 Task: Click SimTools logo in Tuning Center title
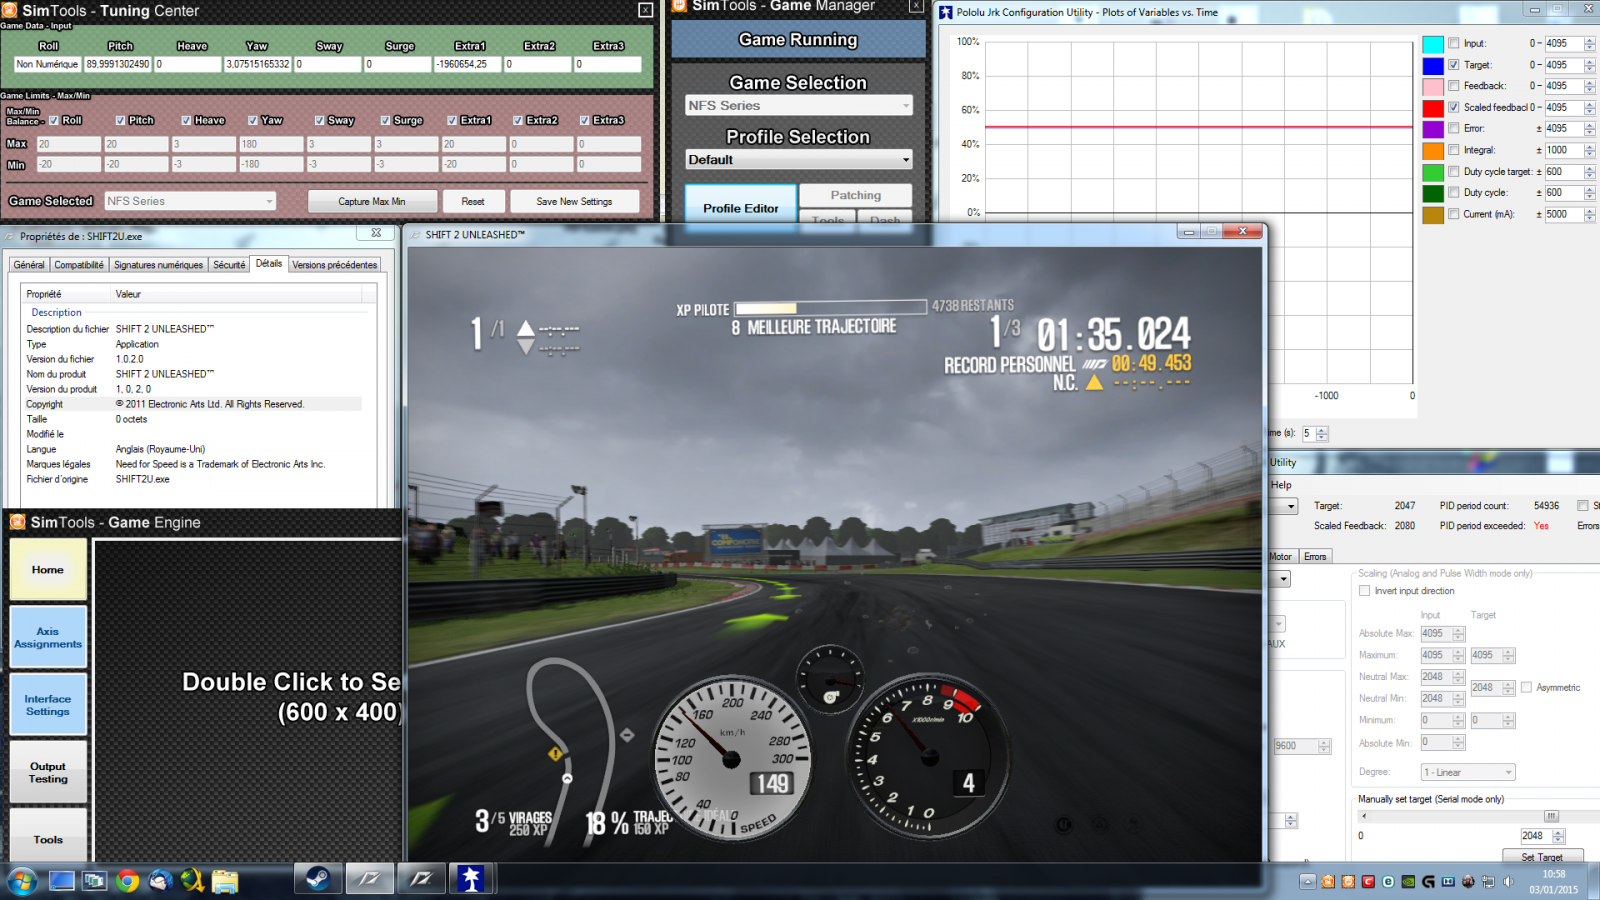pos(9,11)
